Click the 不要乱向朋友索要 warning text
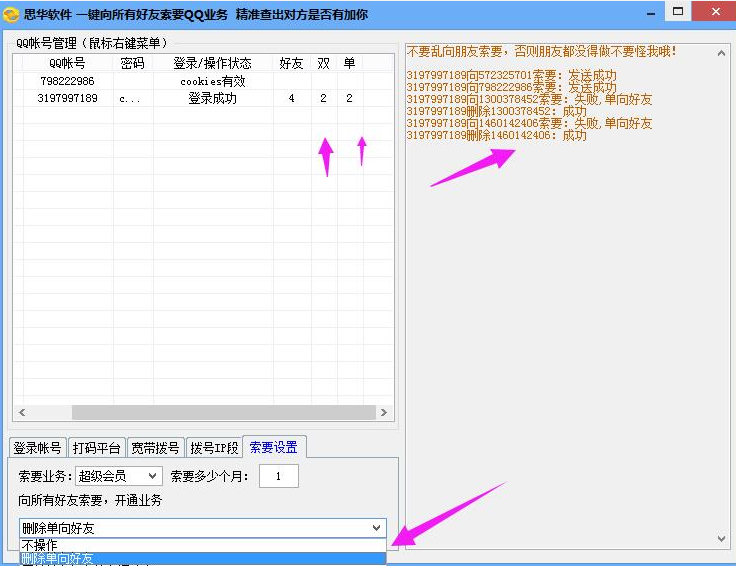 coord(542,51)
